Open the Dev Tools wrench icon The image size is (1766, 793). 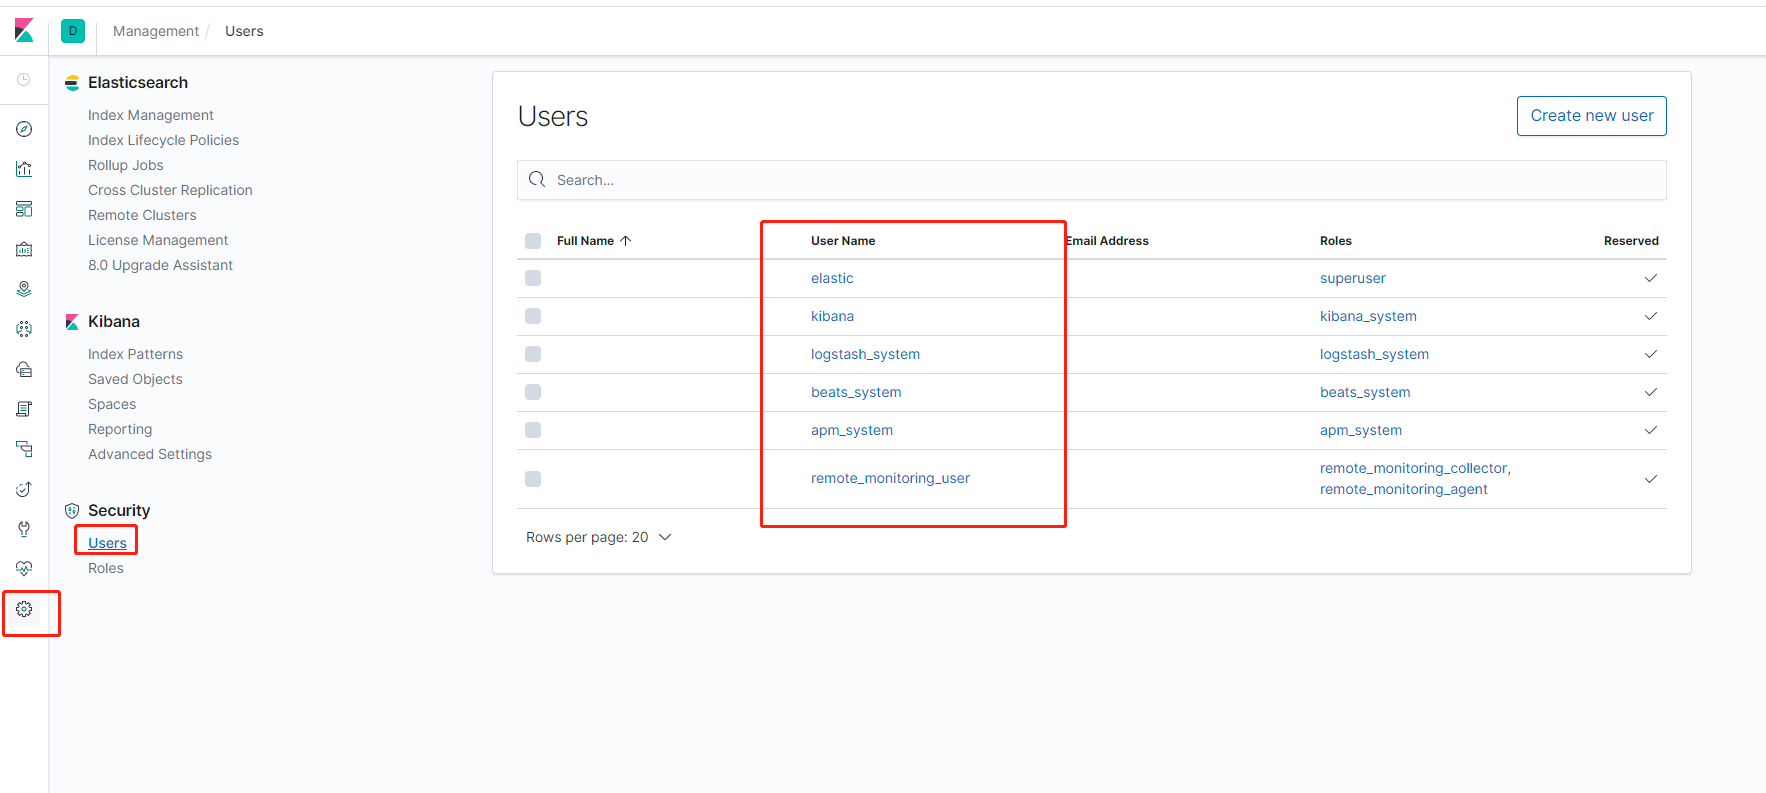(x=24, y=529)
